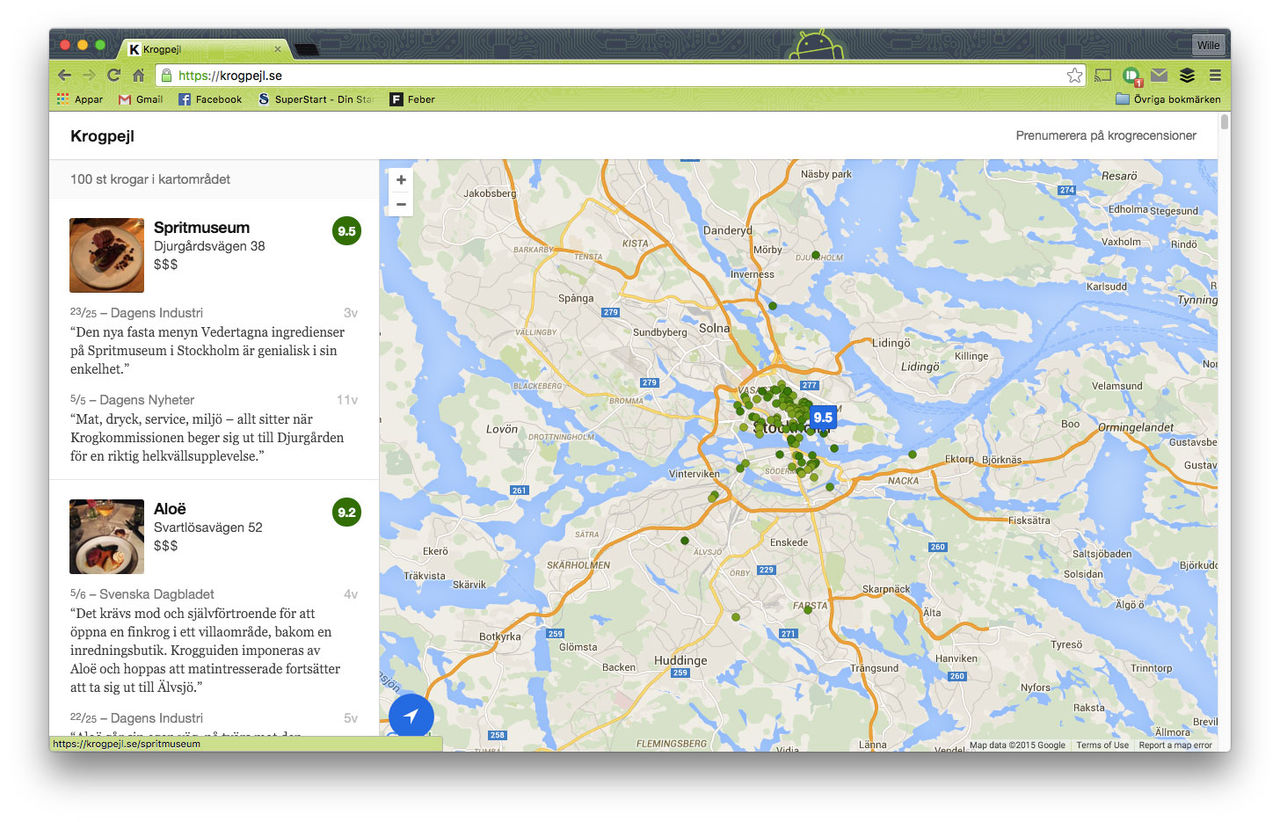
Task: Open the browser home page icon
Action: [x=138, y=75]
